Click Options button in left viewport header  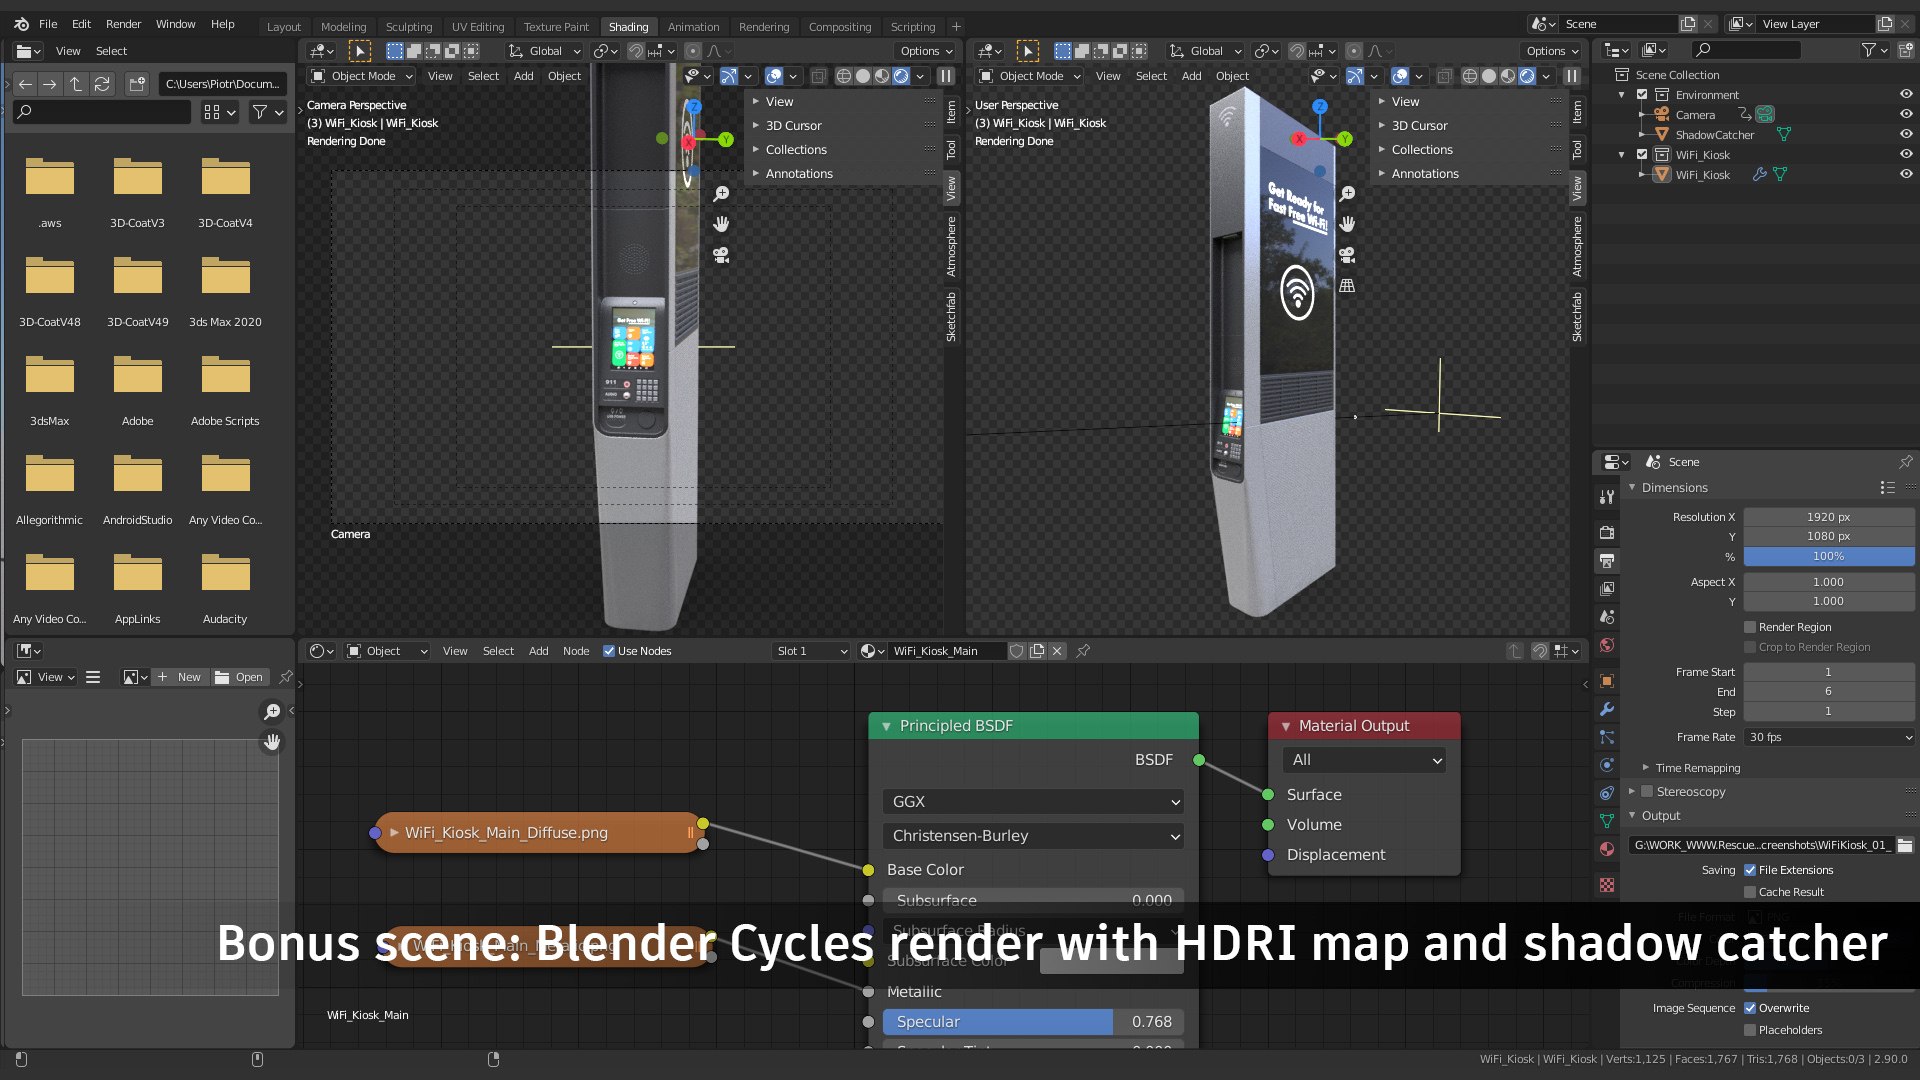(926, 51)
